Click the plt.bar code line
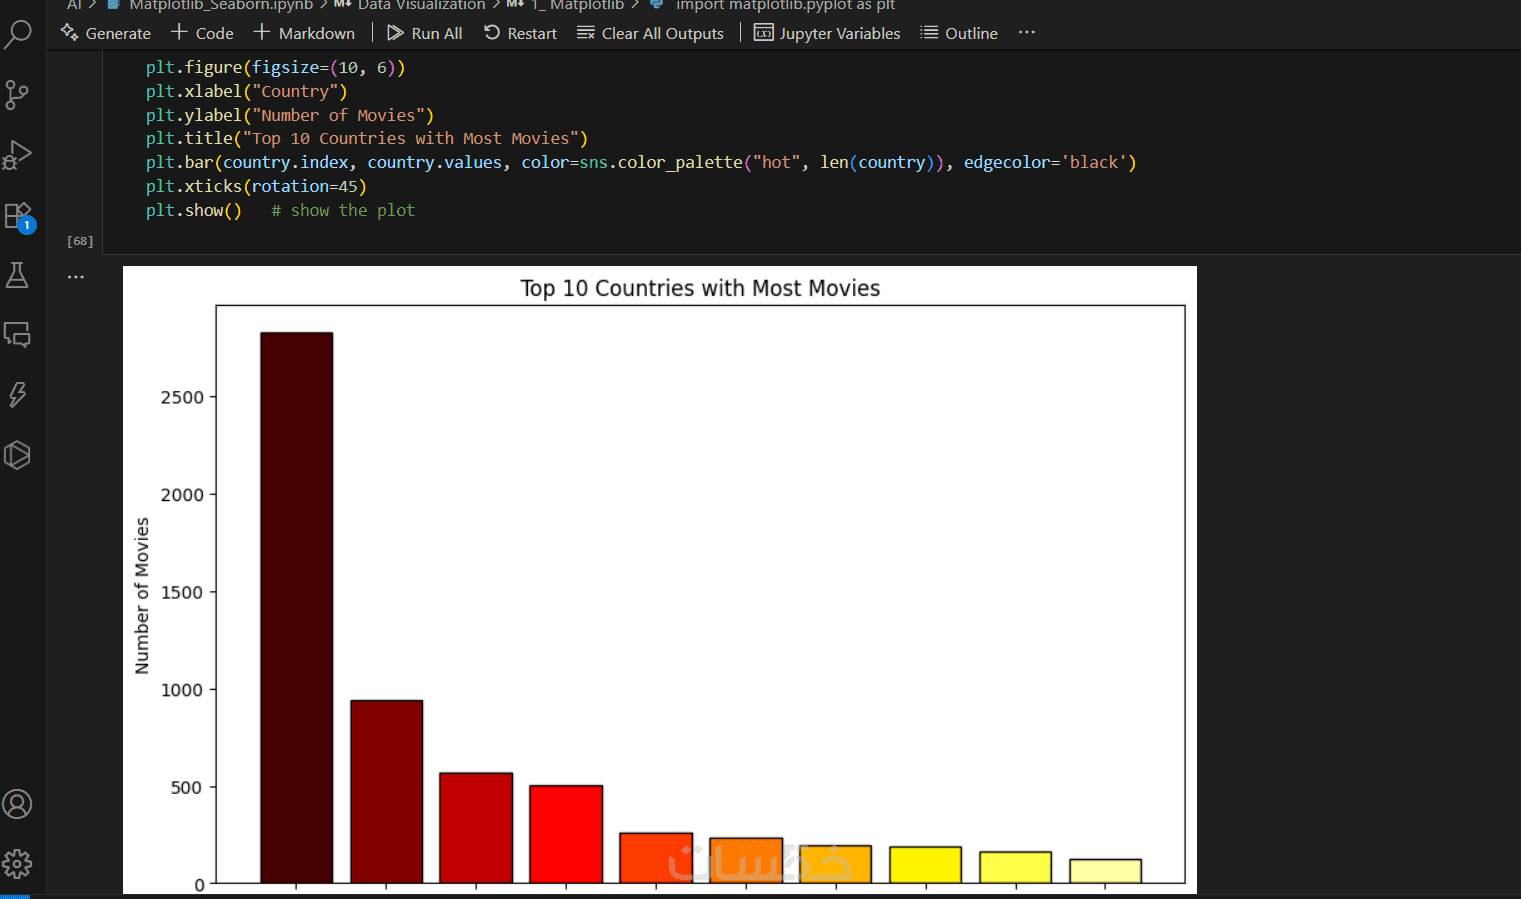 [x=641, y=162]
